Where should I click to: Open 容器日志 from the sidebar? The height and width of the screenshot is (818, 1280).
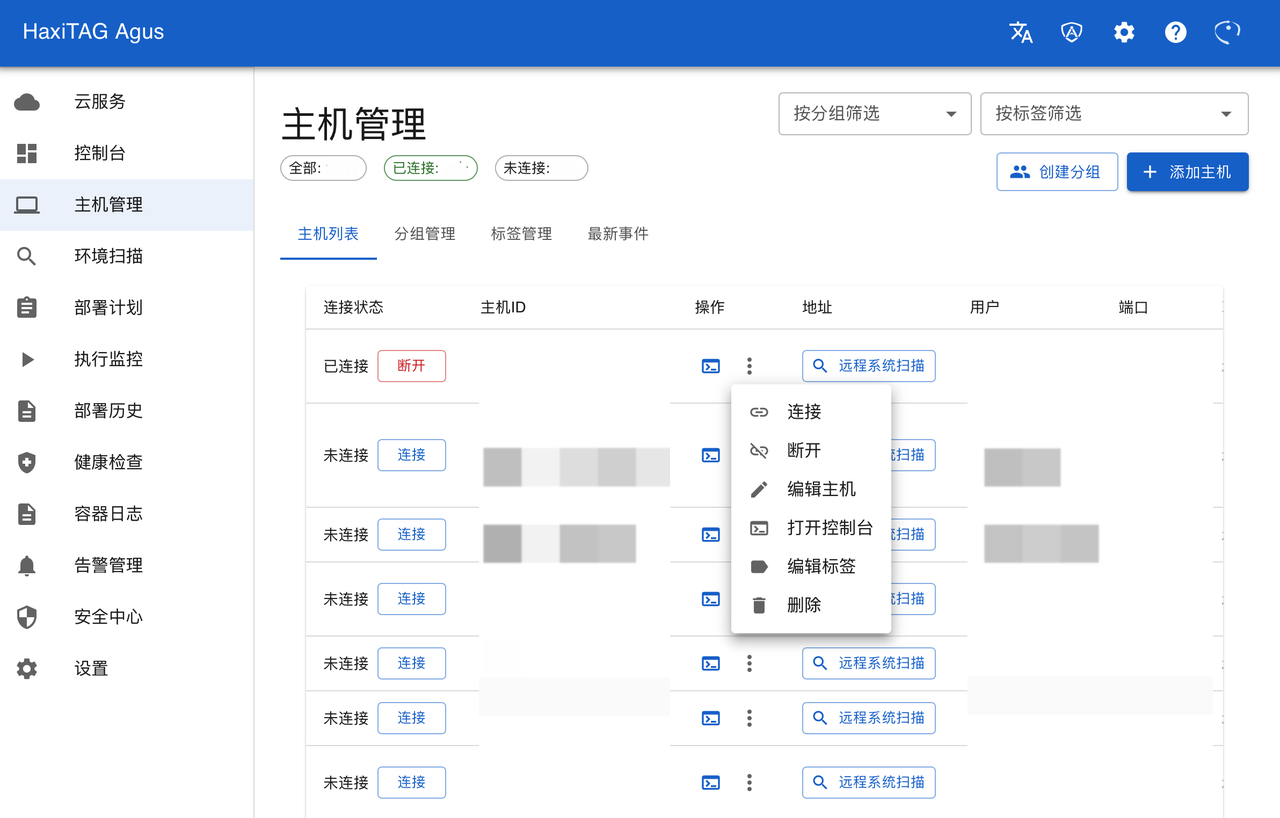(x=107, y=513)
